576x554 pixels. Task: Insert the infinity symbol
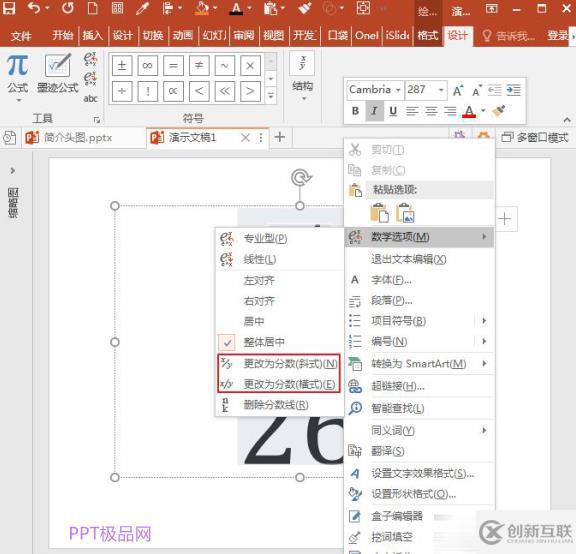[147, 65]
